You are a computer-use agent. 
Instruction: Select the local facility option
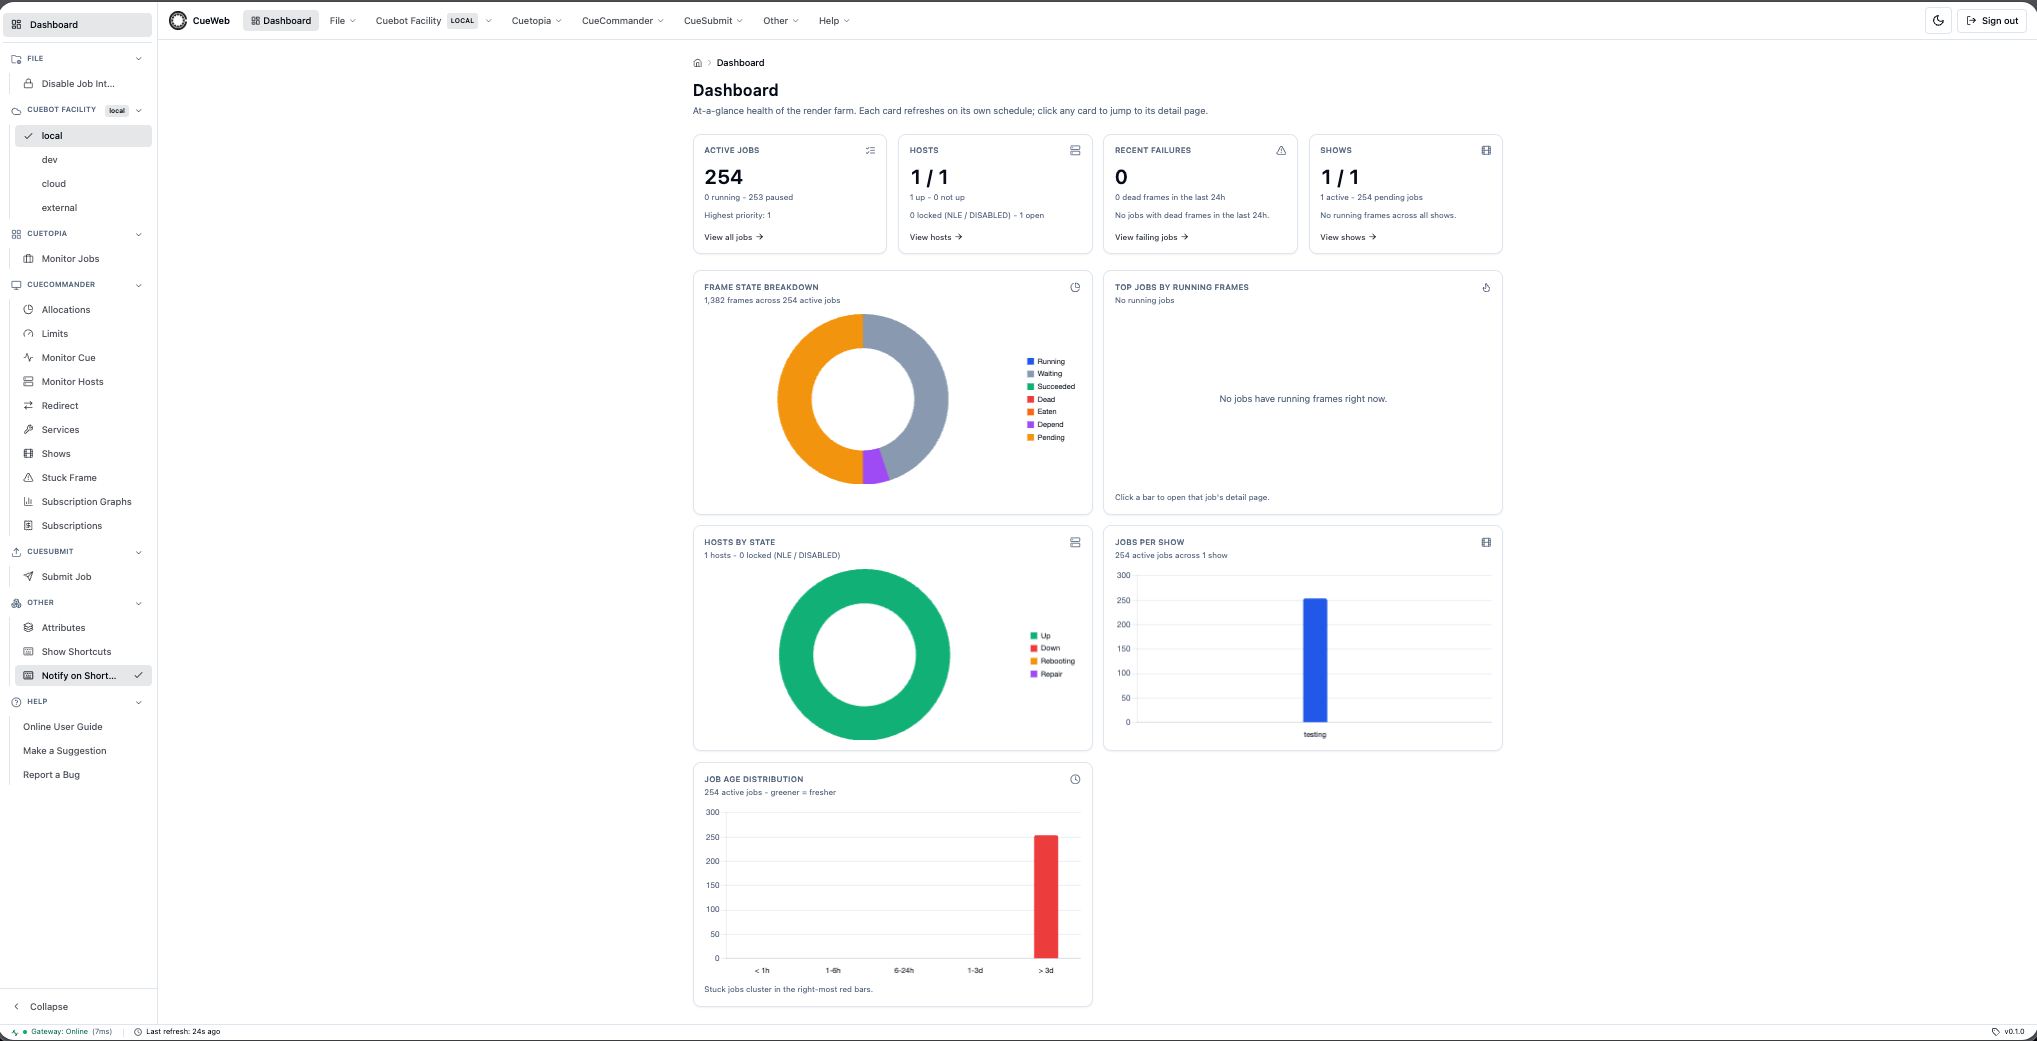(83, 136)
